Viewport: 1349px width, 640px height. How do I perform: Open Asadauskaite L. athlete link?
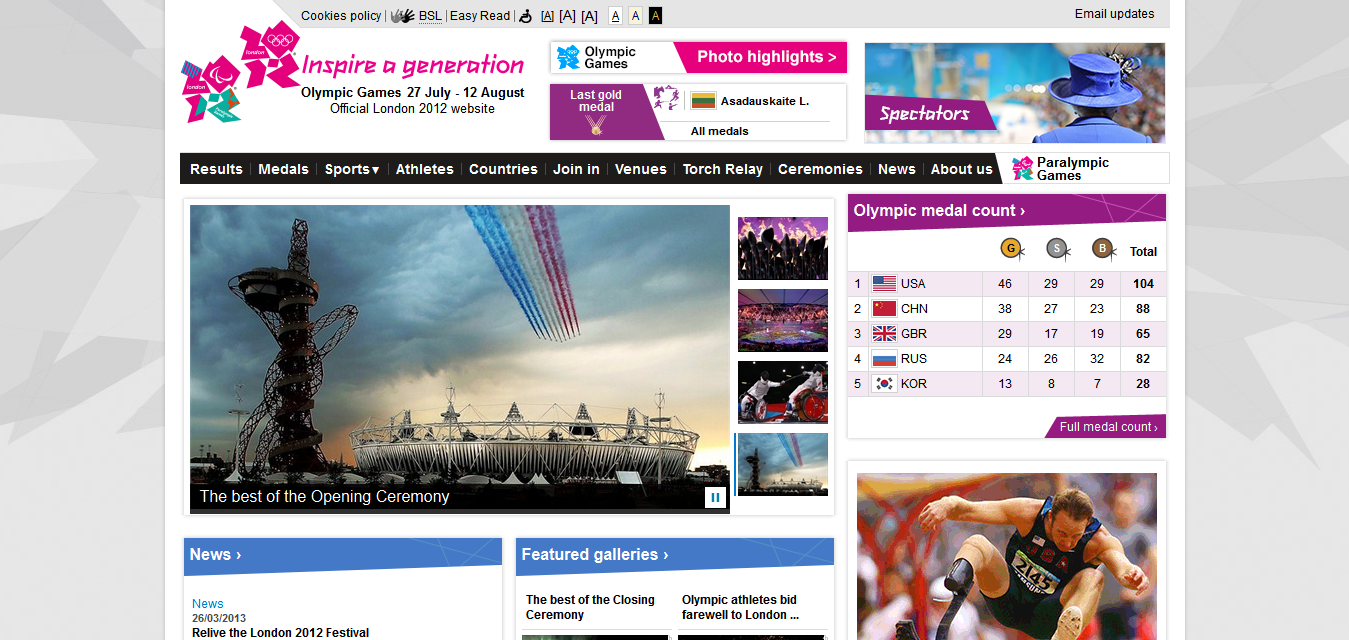[x=765, y=101]
